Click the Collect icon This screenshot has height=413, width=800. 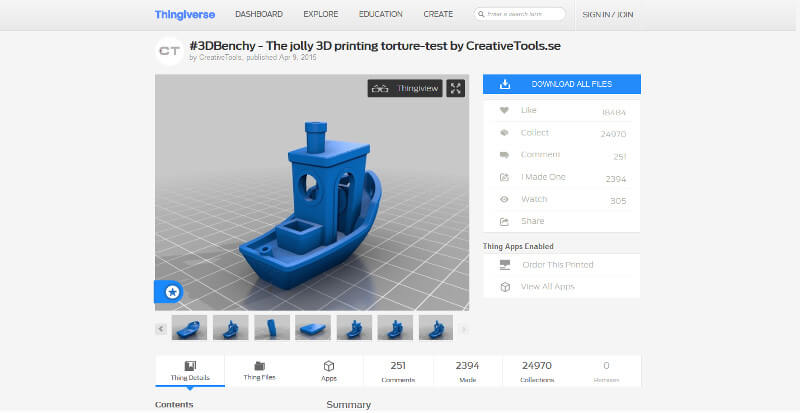tap(504, 133)
